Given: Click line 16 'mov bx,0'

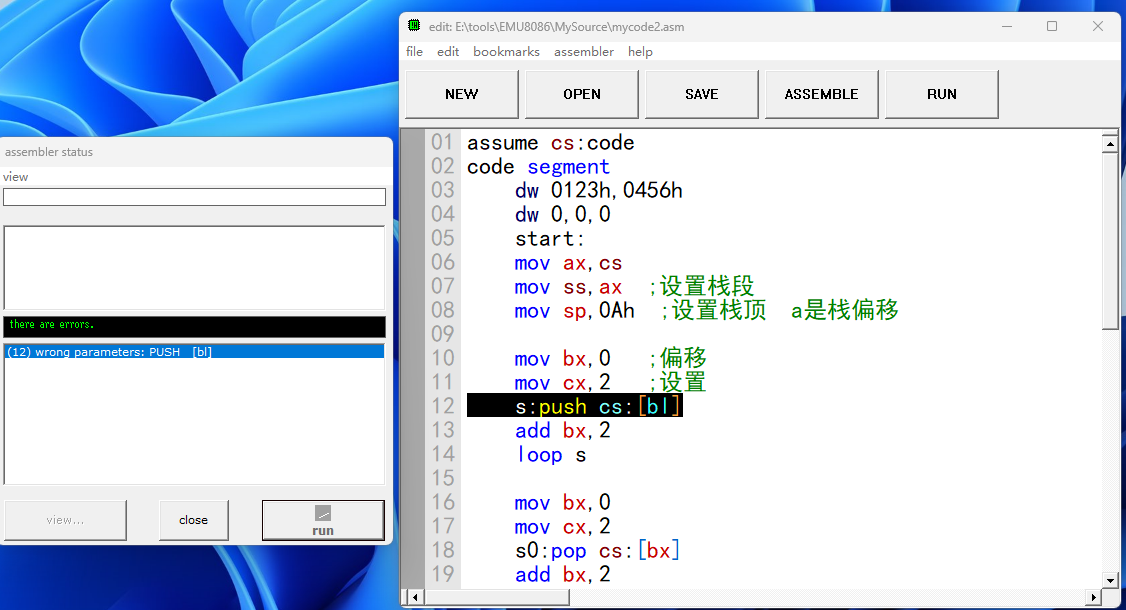Looking at the screenshot, I should (563, 503).
